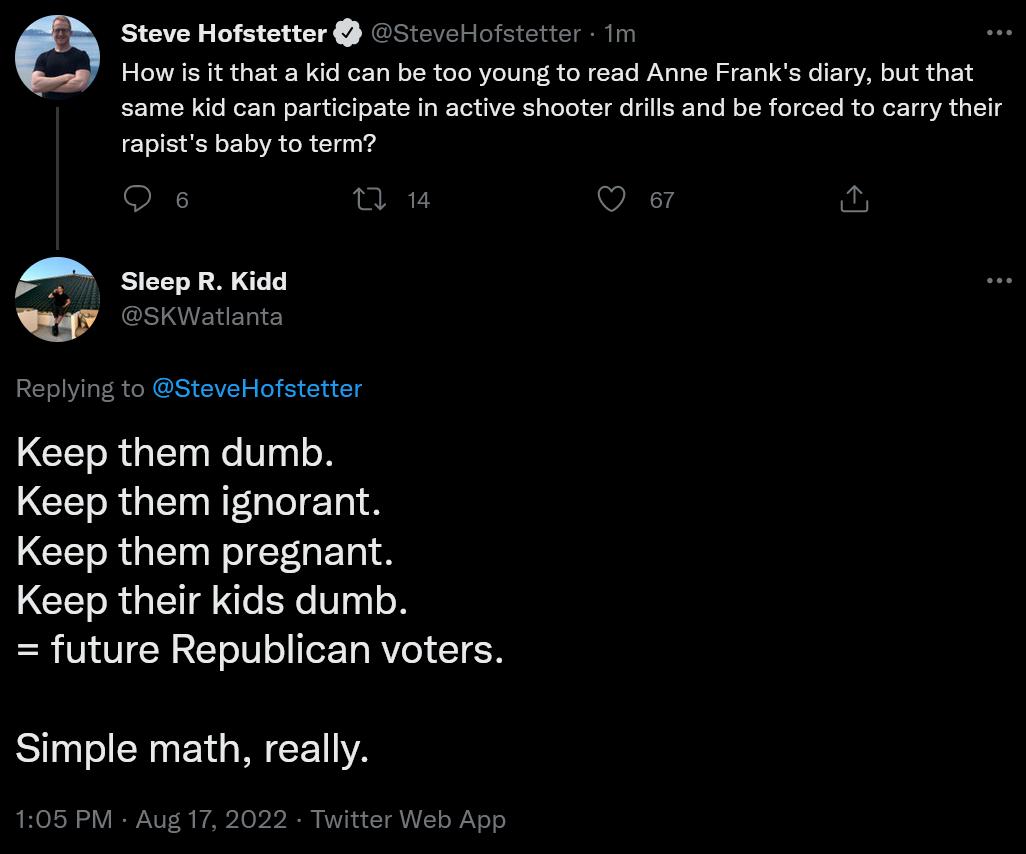Open the more options menu on Steve's tweet

pyautogui.click(x=998, y=30)
